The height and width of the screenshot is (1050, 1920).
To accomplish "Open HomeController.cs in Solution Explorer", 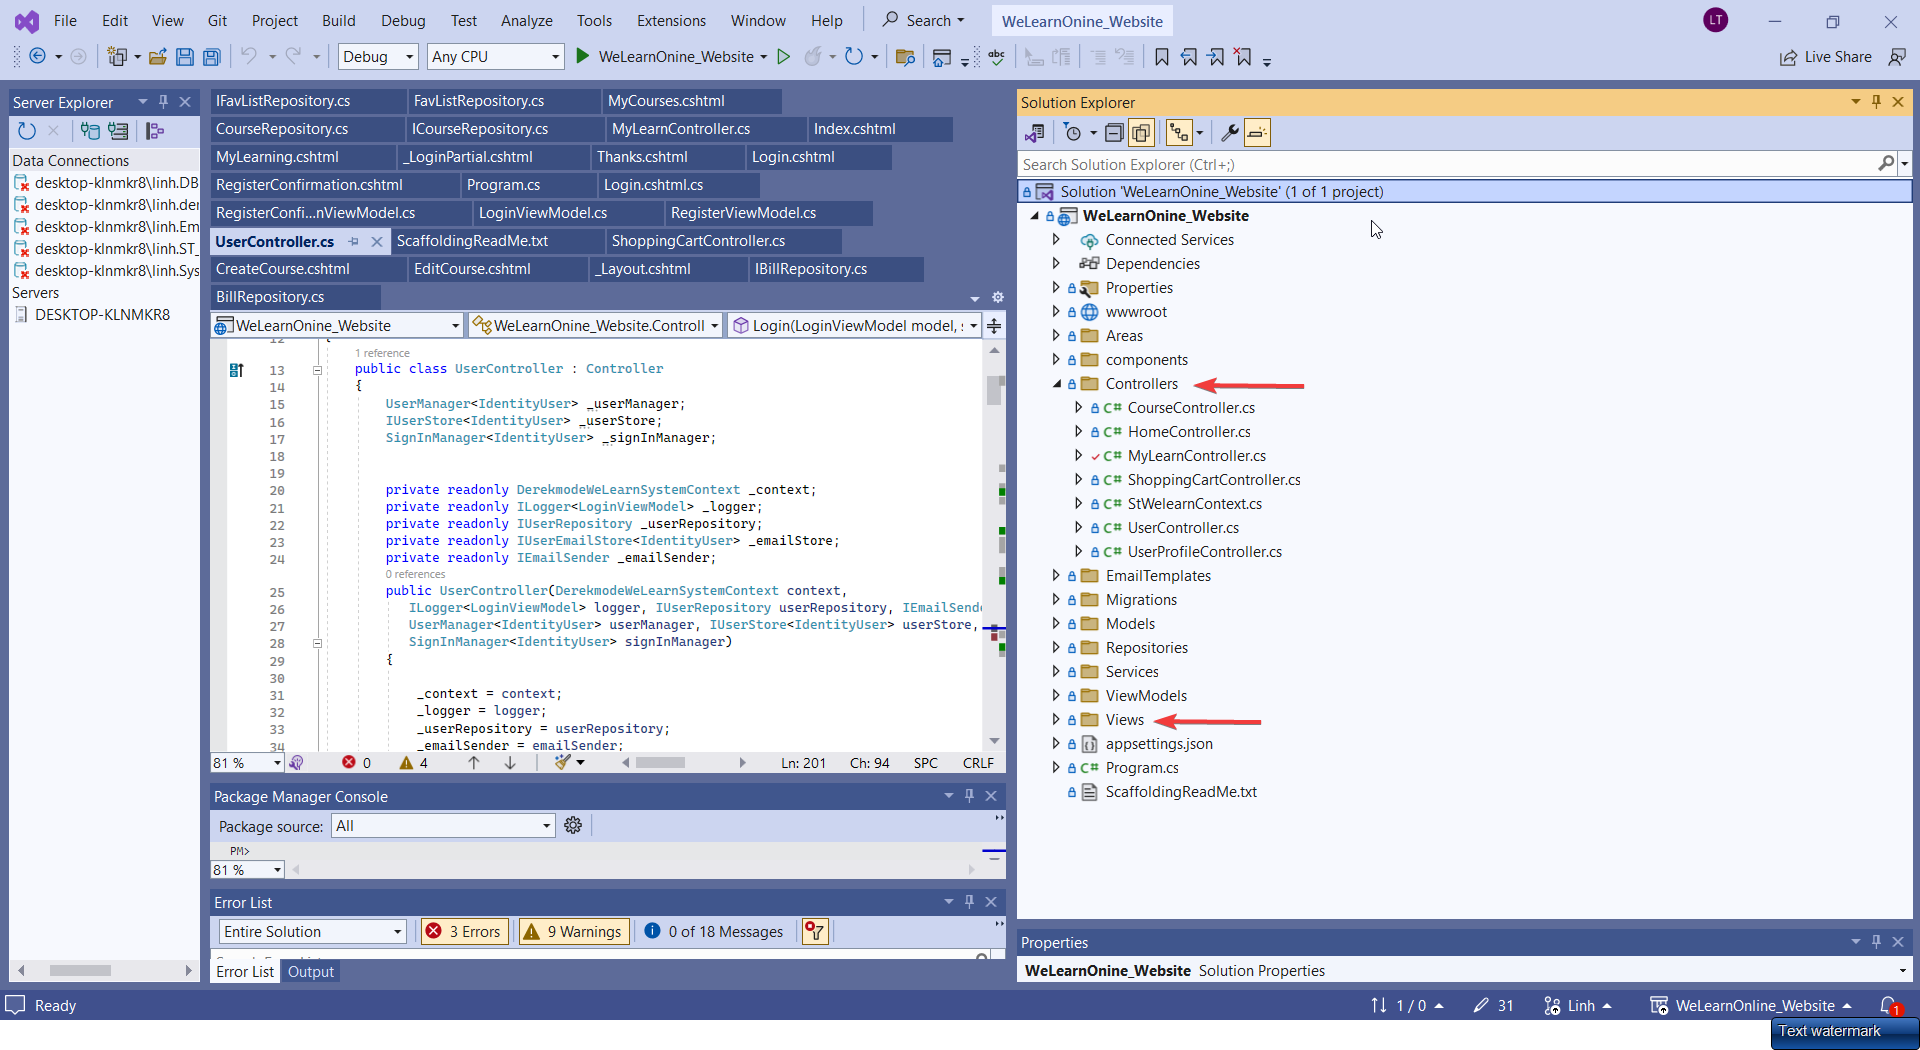I will [x=1189, y=432].
